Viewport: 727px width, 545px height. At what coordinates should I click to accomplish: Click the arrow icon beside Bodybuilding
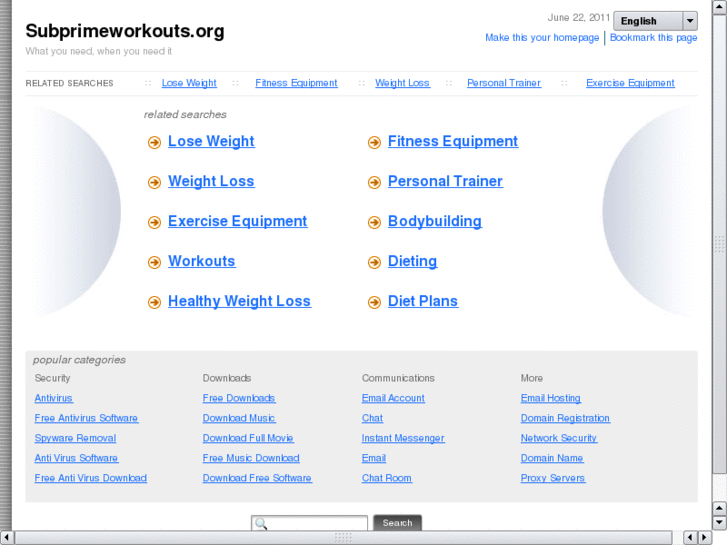(374, 222)
